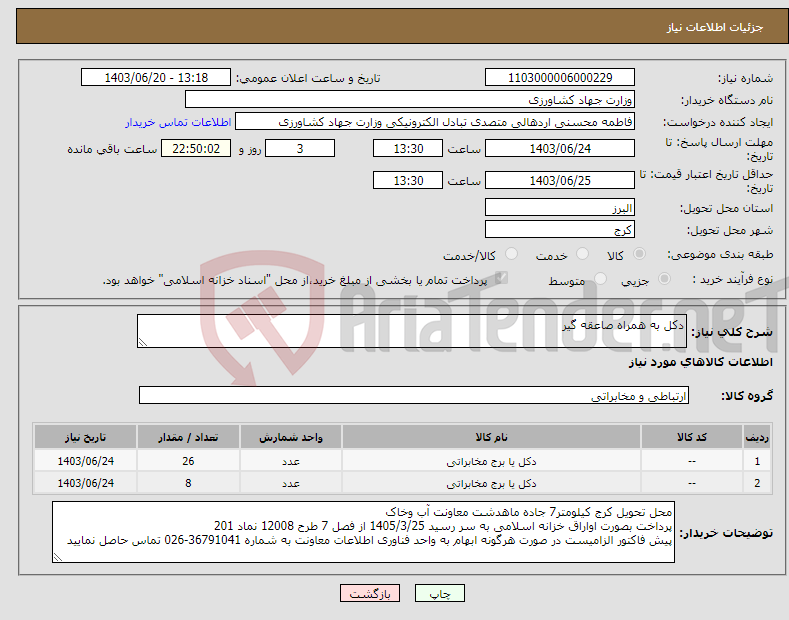Click the resize handle of buyer notes box
Screen dimensions: 789x620
[x=58, y=557]
